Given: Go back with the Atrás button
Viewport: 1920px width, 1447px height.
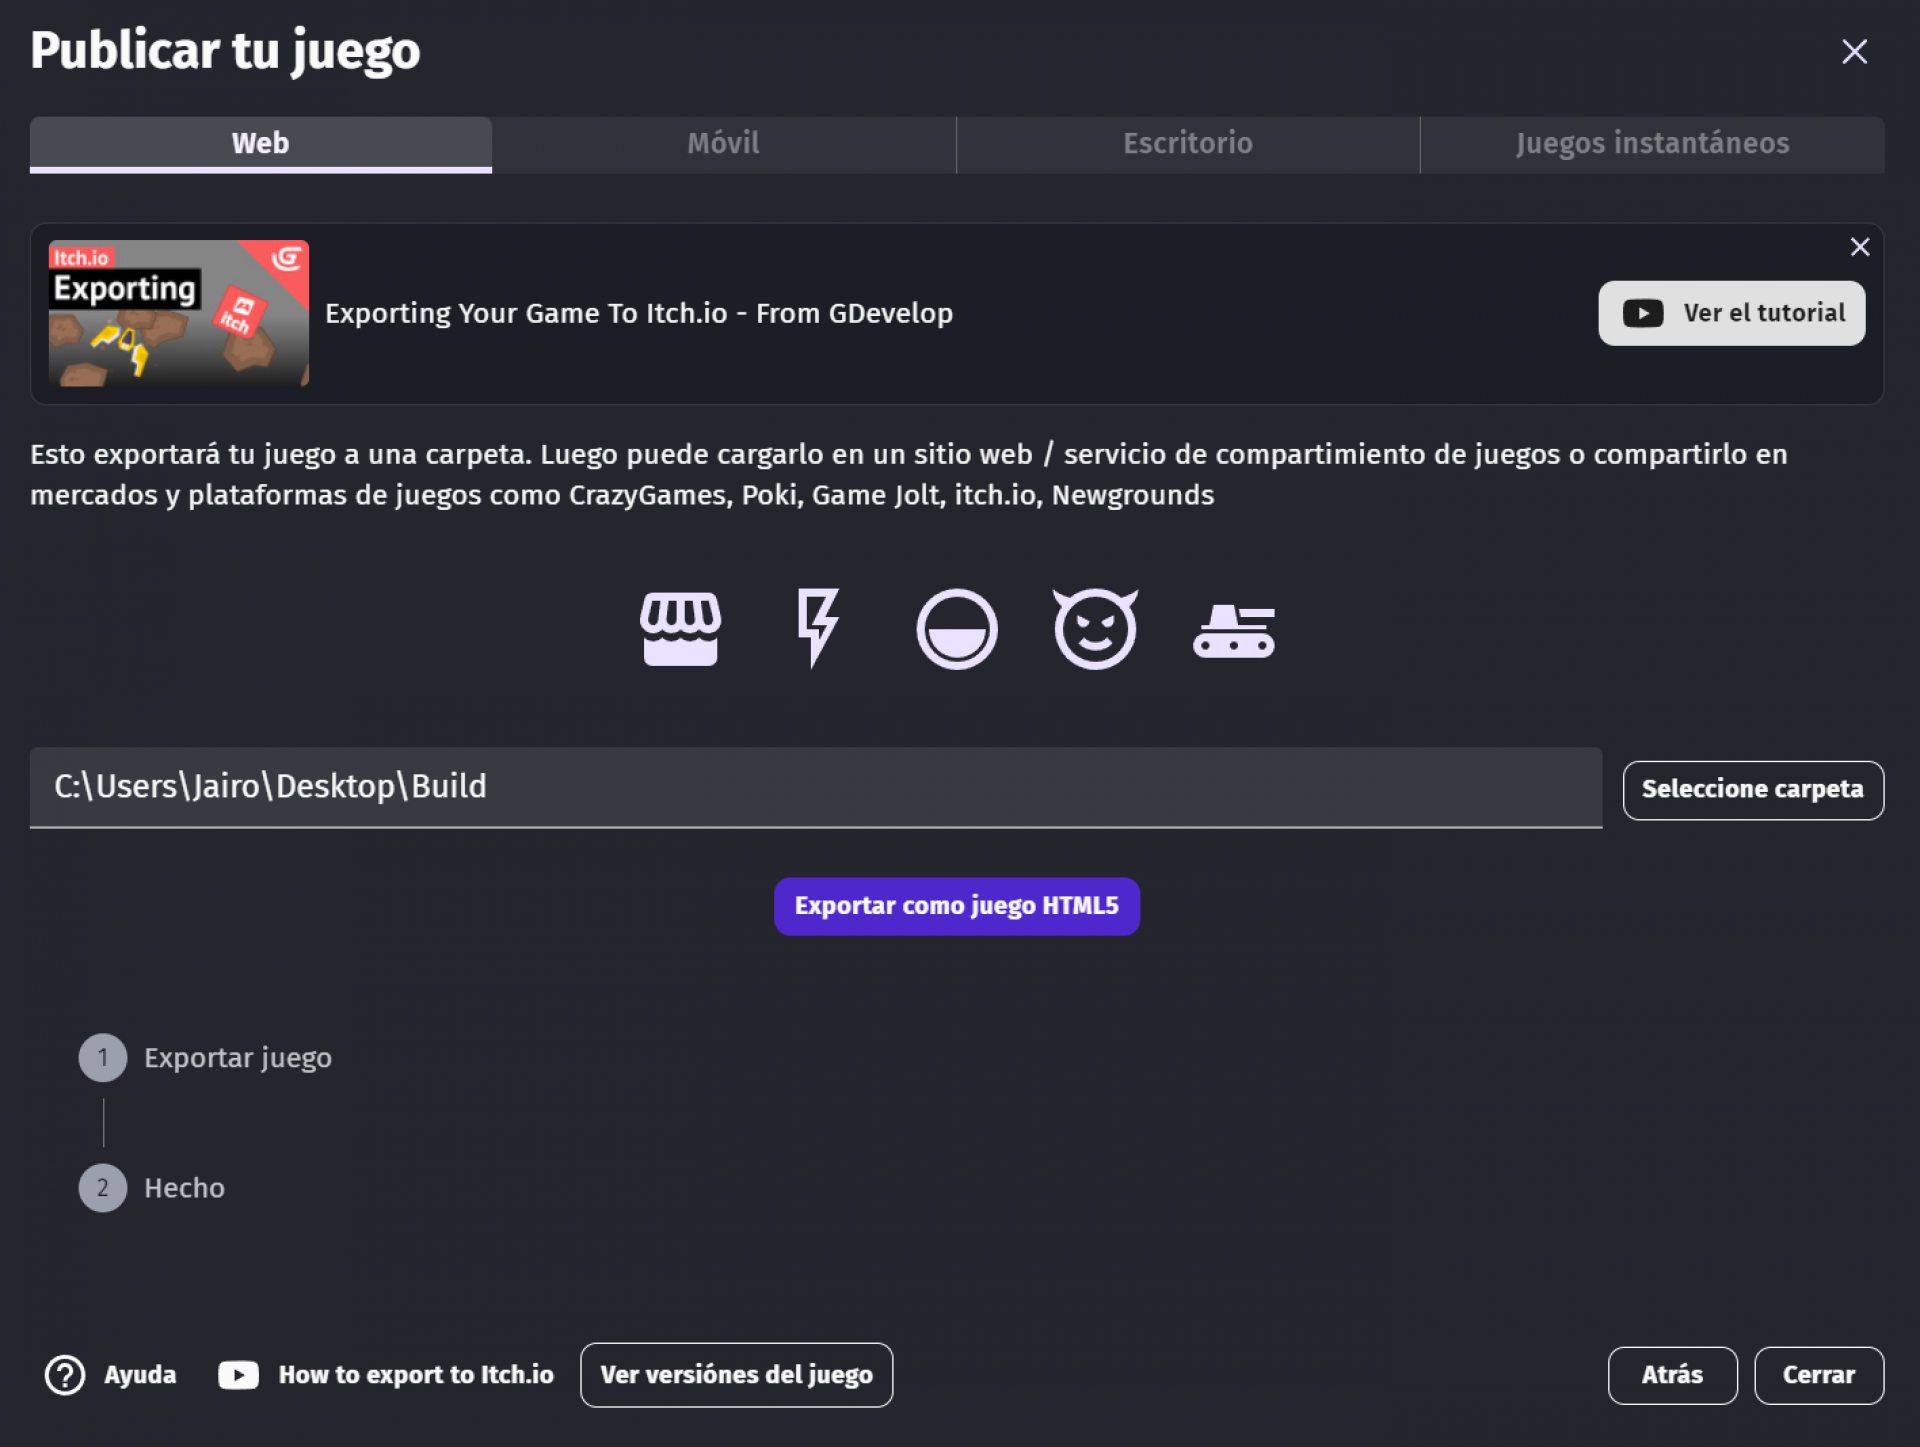Looking at the screenshot, I should 1673,1376.
